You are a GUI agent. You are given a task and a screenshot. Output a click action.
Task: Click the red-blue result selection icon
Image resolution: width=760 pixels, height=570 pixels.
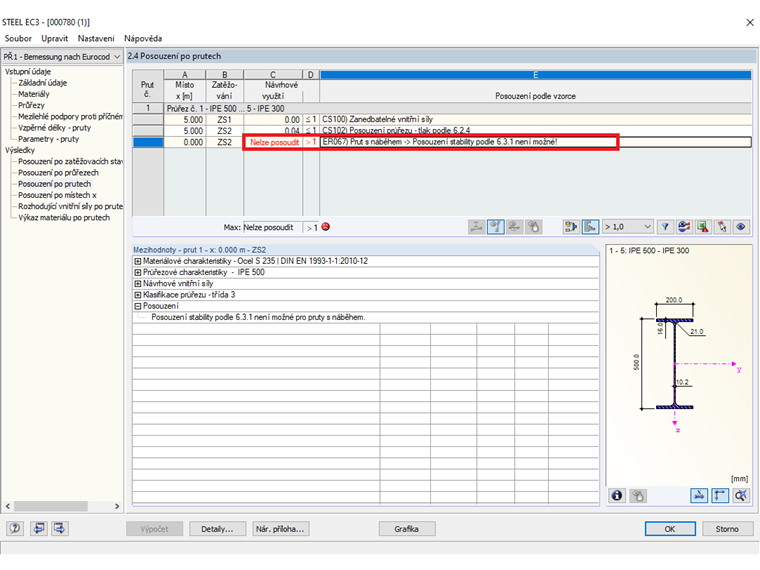[684, 227]
